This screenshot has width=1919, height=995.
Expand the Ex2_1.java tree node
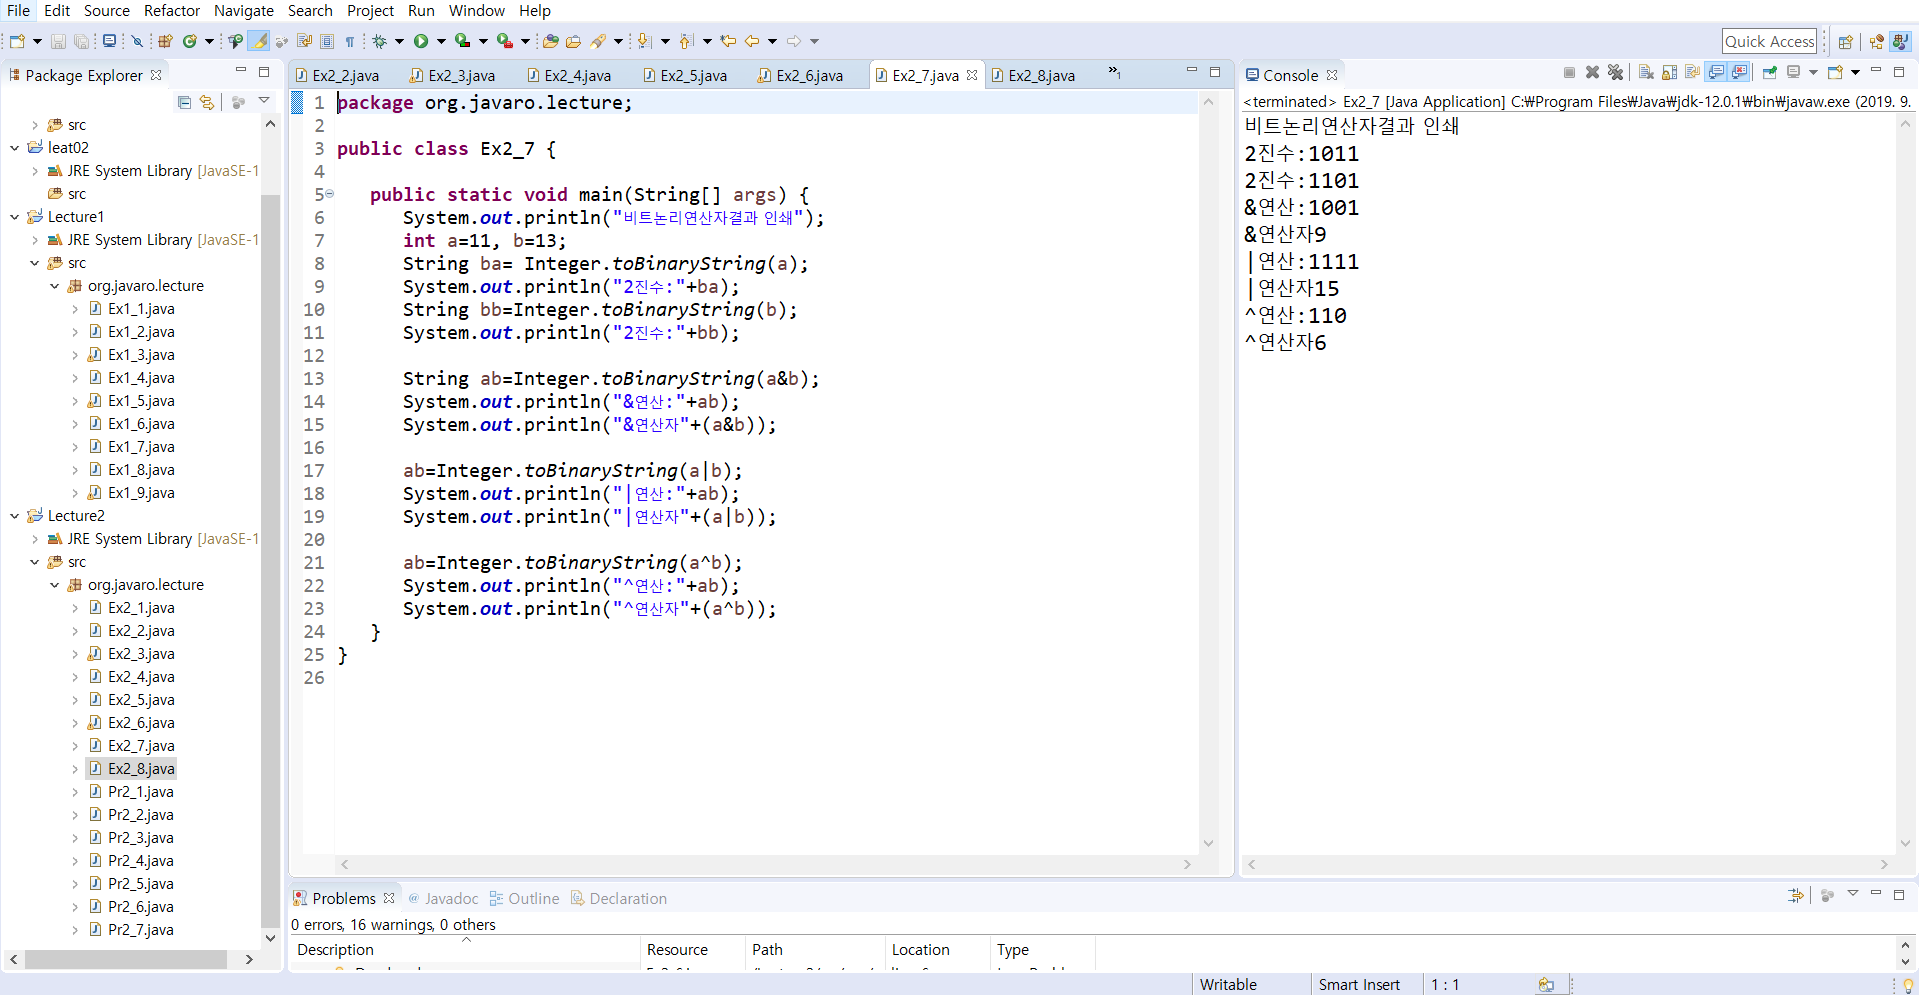coord(75,608)
